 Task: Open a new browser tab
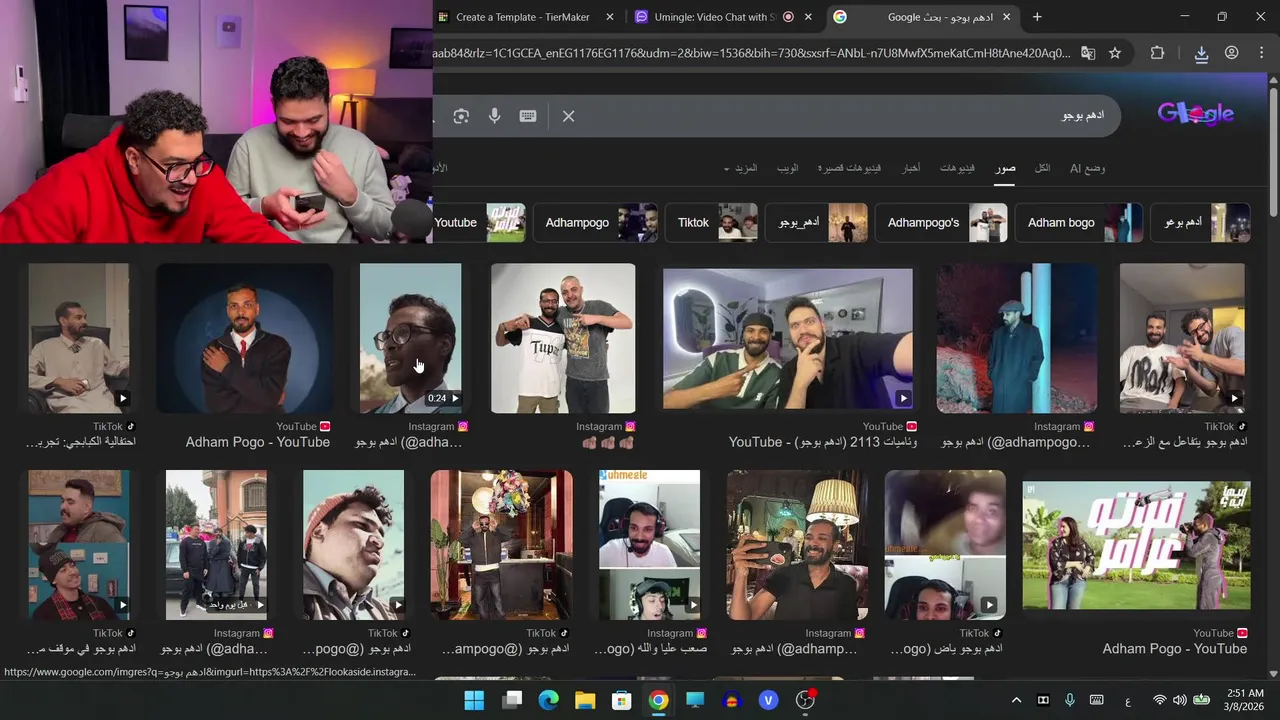point(1037,17)
